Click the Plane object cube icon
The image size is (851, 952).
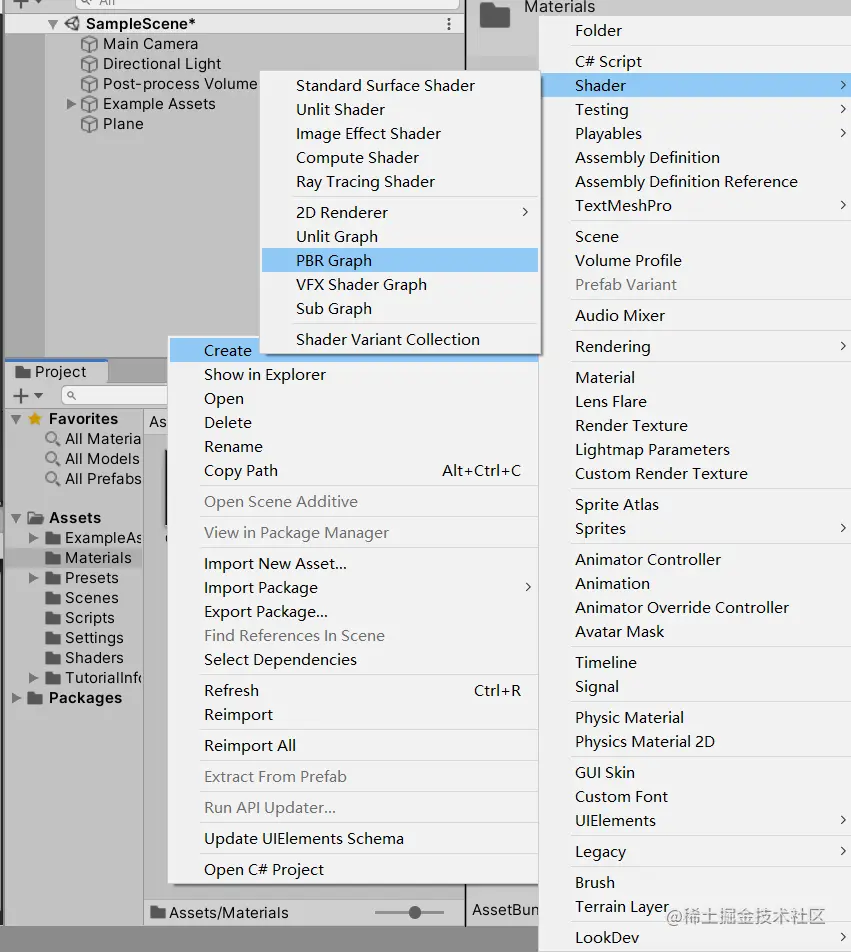click(x=89, y=124)
